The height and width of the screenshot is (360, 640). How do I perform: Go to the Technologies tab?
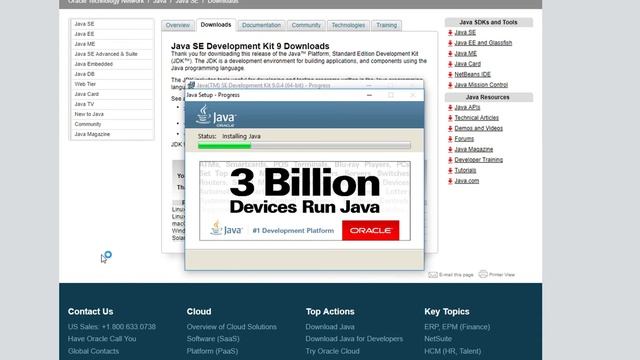[348, 25]
